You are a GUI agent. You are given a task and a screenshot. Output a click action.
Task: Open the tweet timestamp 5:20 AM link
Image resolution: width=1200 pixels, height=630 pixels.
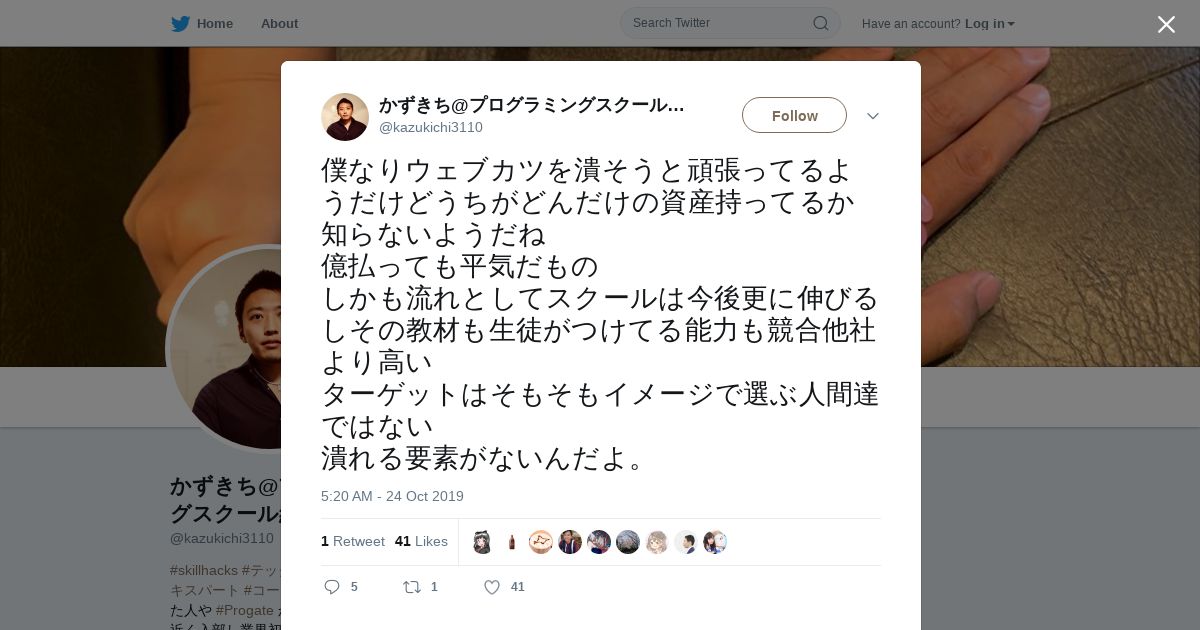click(392, 496)
